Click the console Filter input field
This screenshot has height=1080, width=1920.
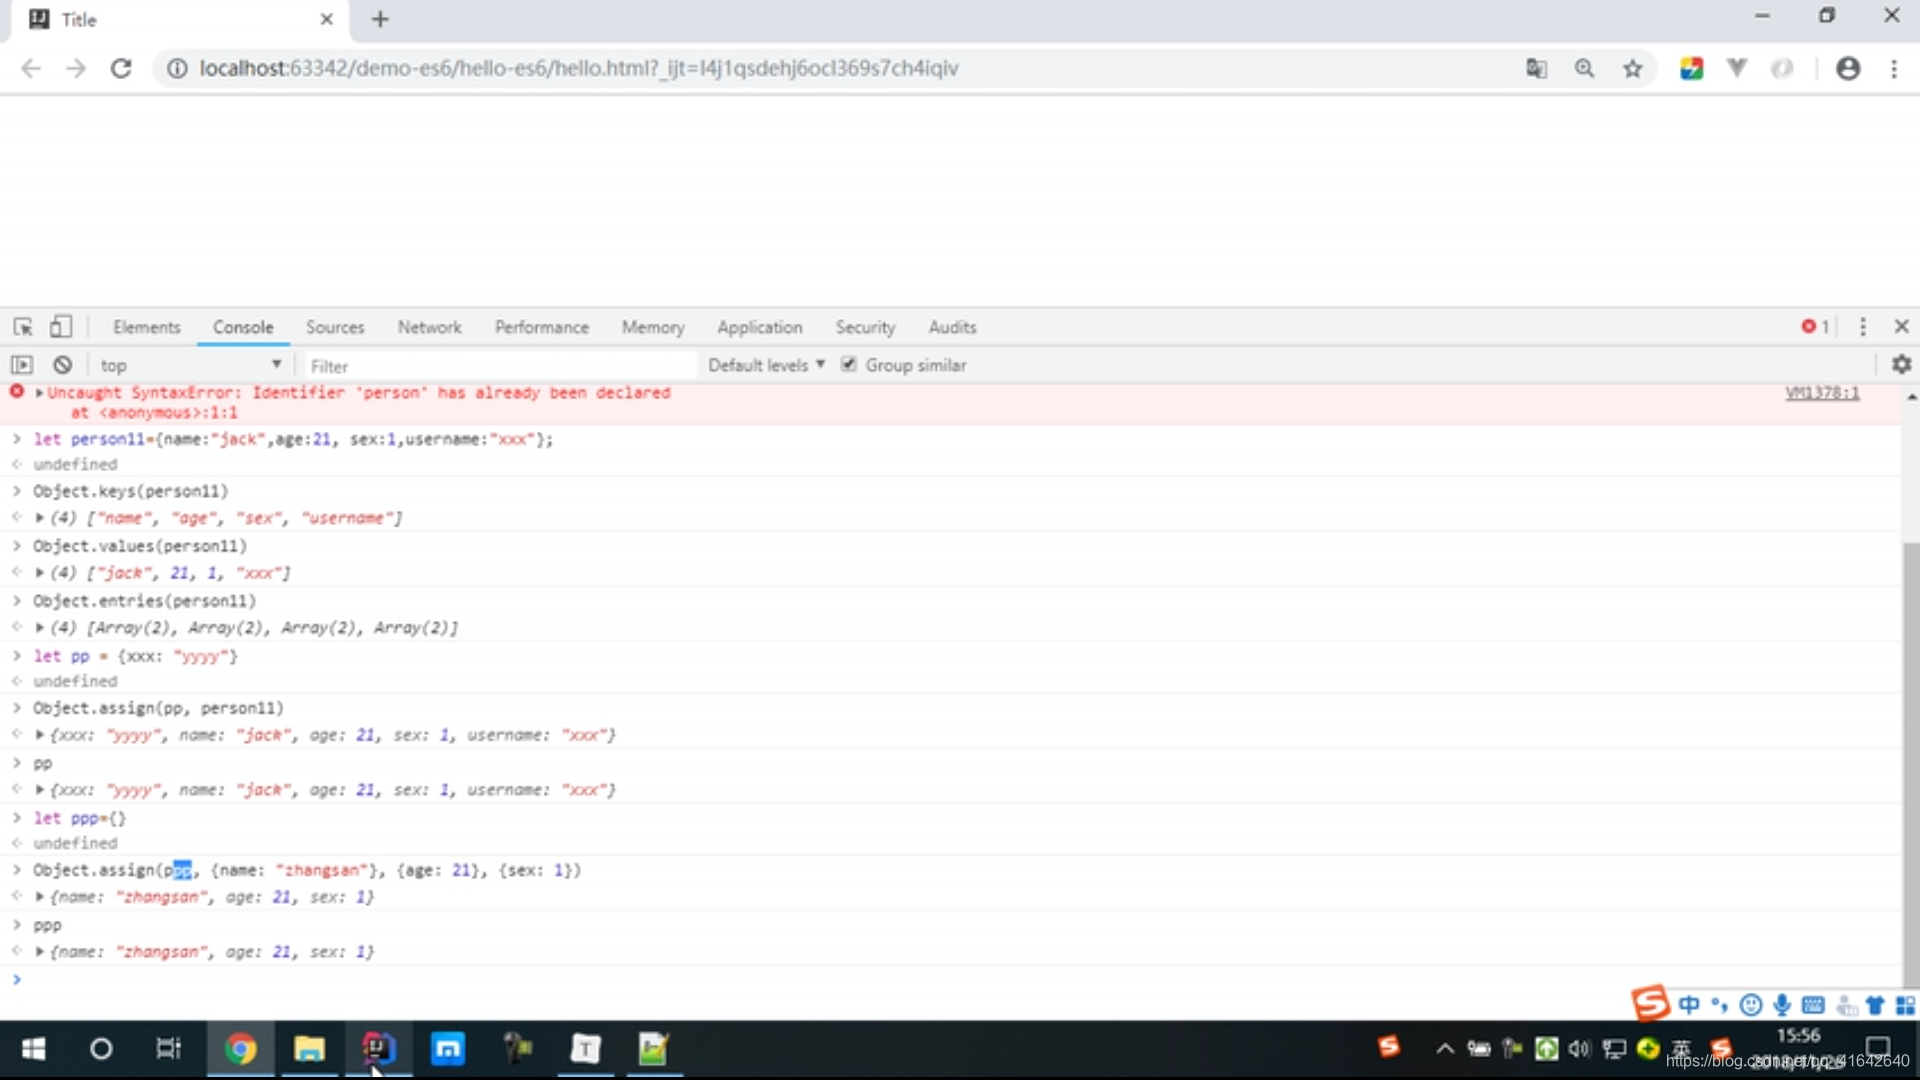[500, 366]
